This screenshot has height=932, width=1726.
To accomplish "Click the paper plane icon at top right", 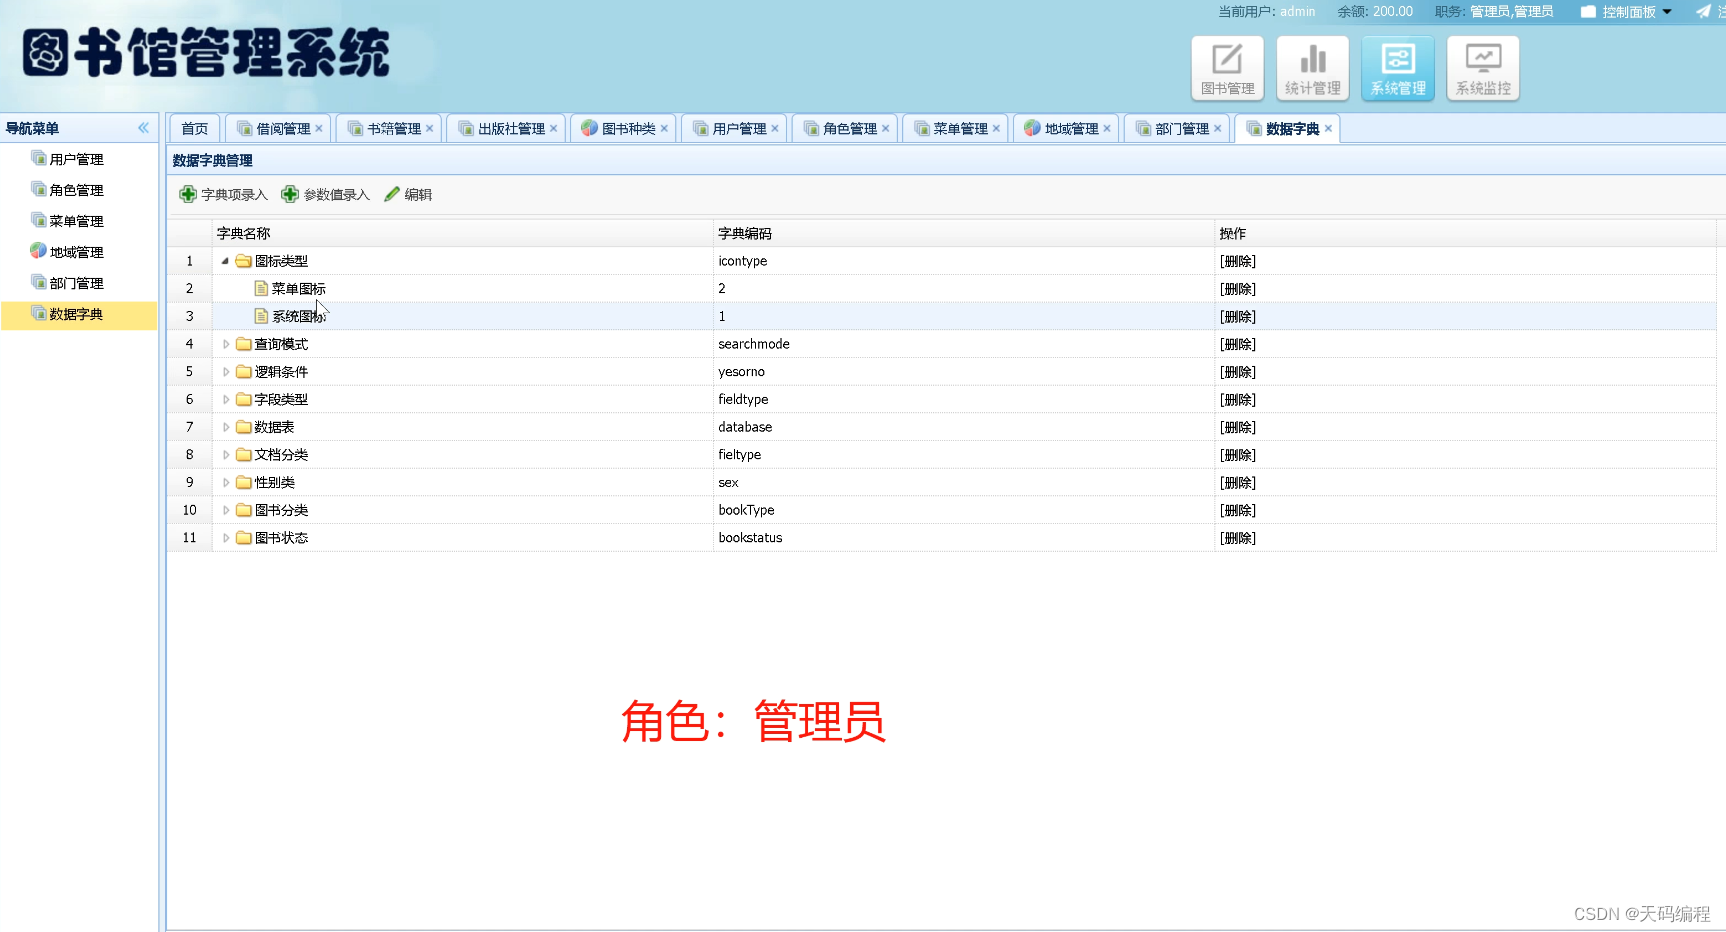I will [x=1703, y=12].
